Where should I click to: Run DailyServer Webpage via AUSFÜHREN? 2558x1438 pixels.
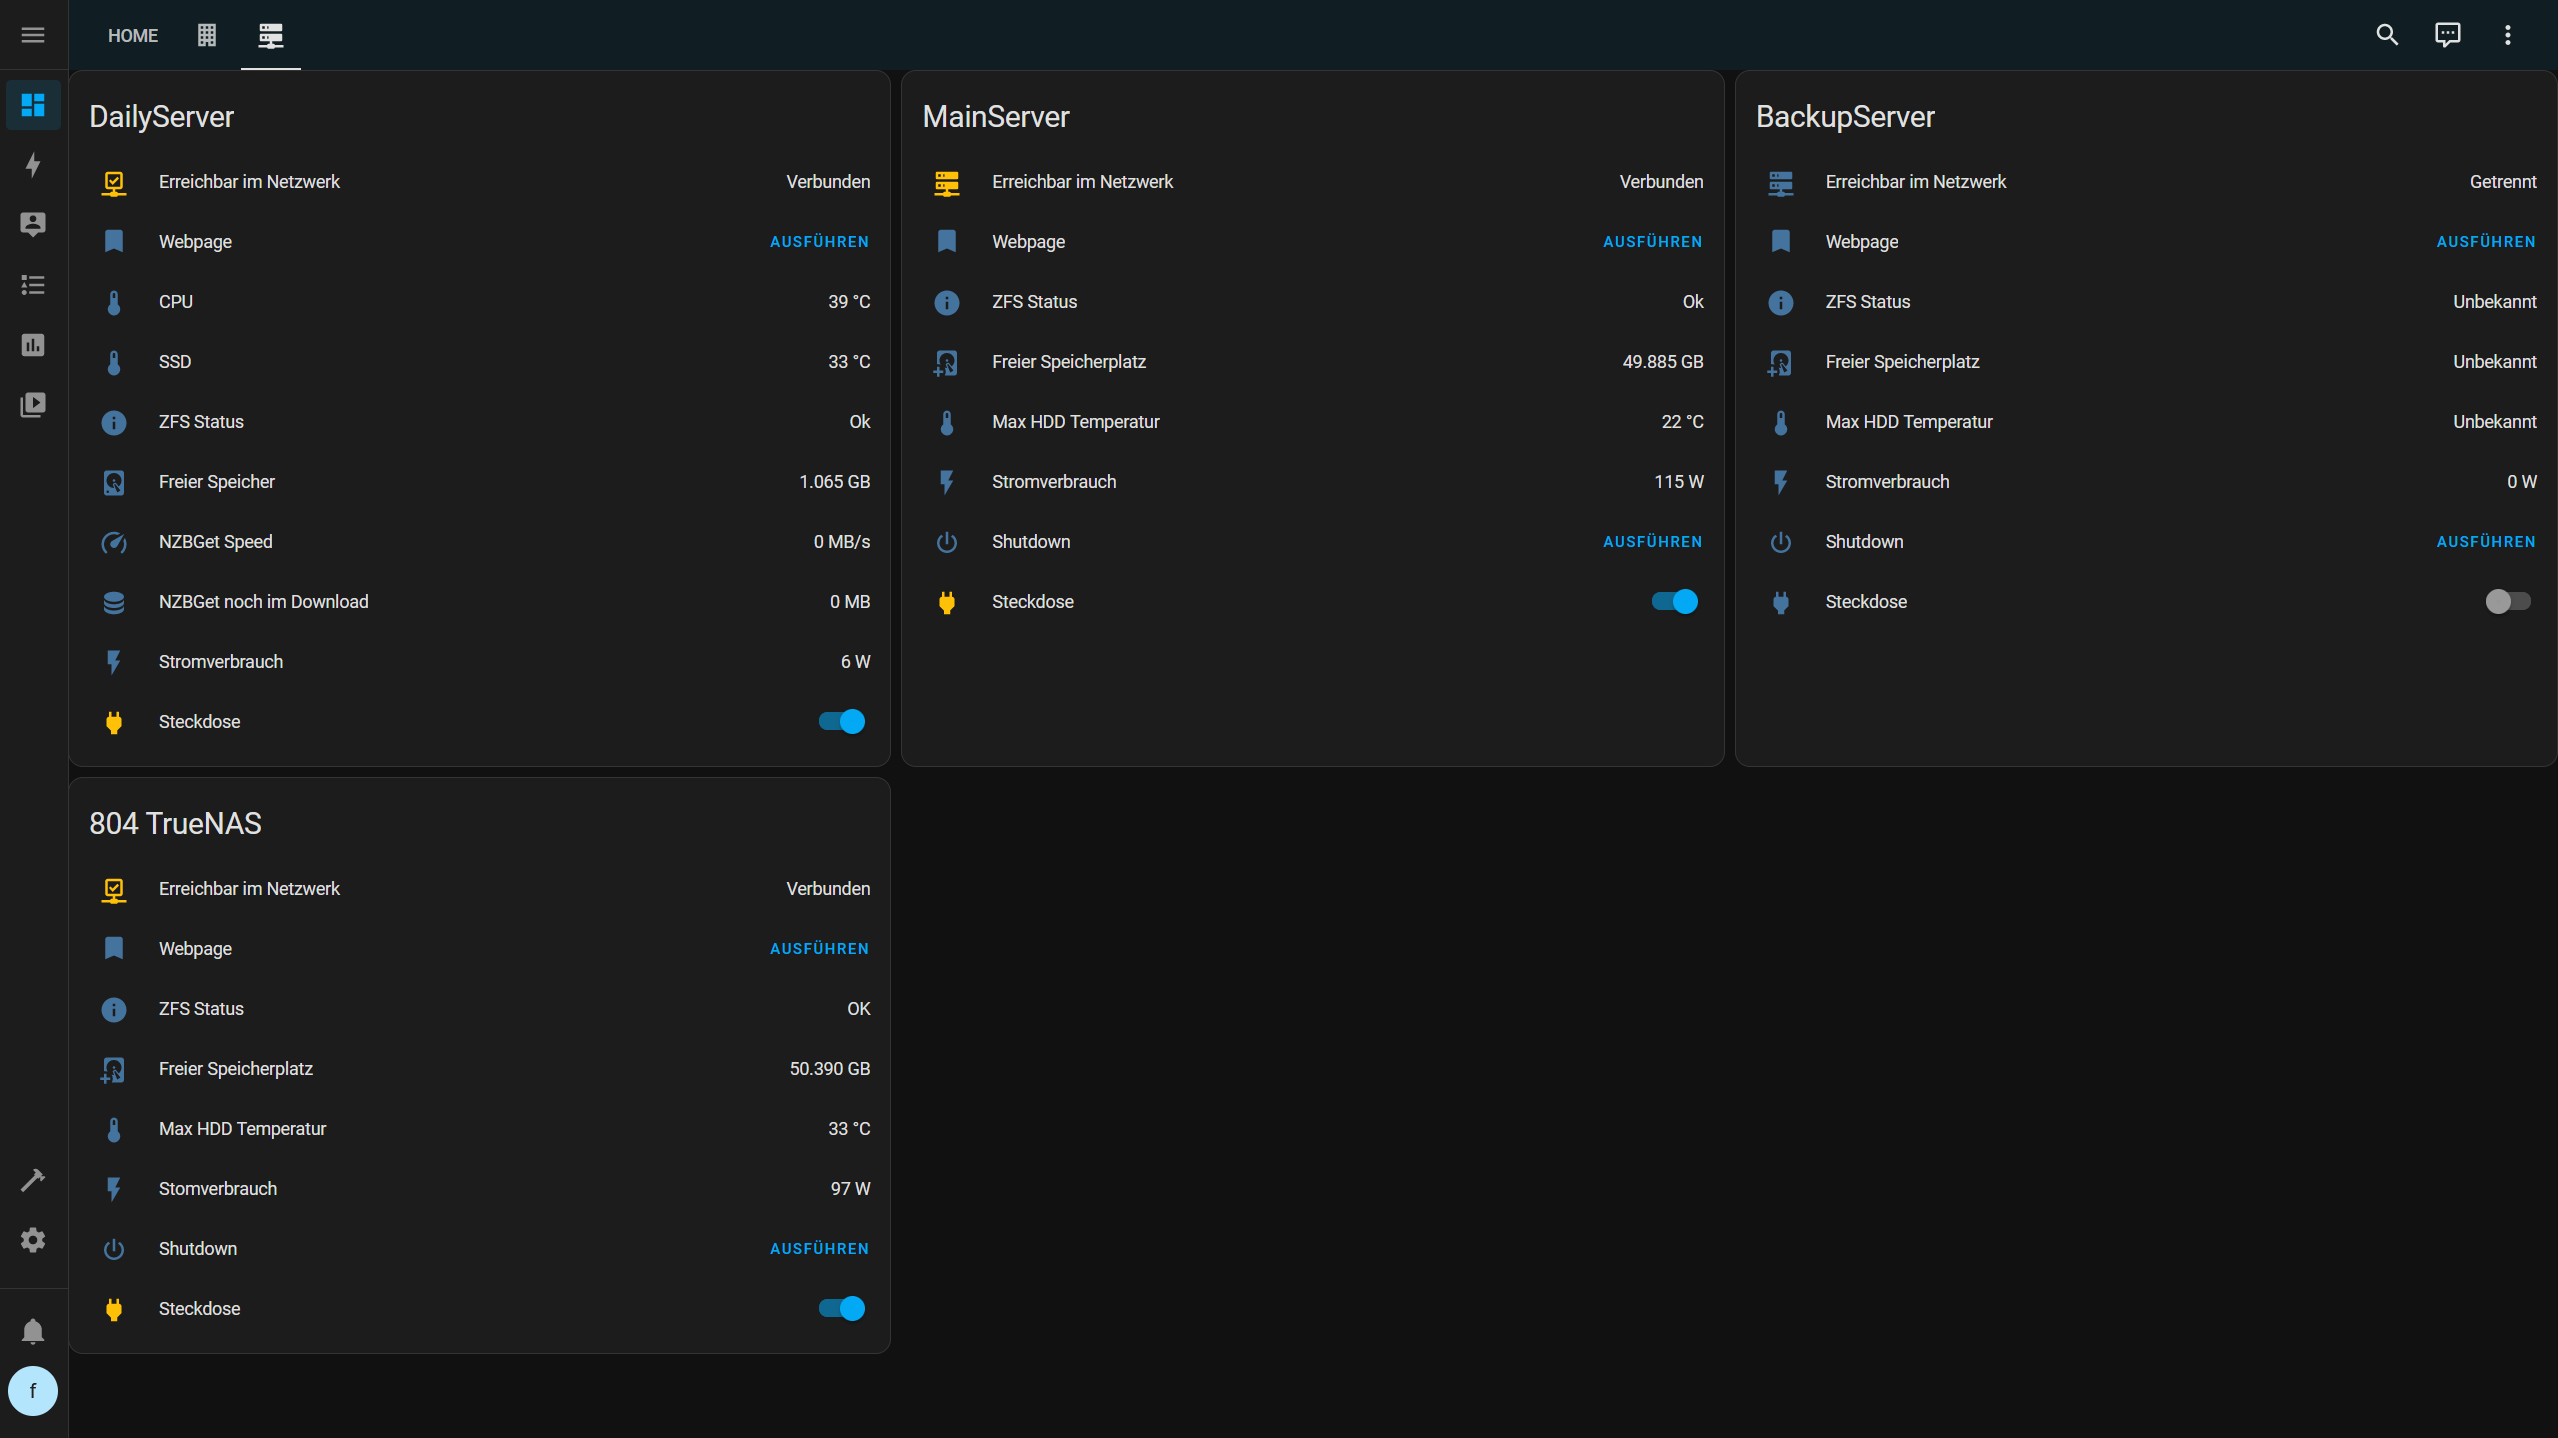(819, 241)
